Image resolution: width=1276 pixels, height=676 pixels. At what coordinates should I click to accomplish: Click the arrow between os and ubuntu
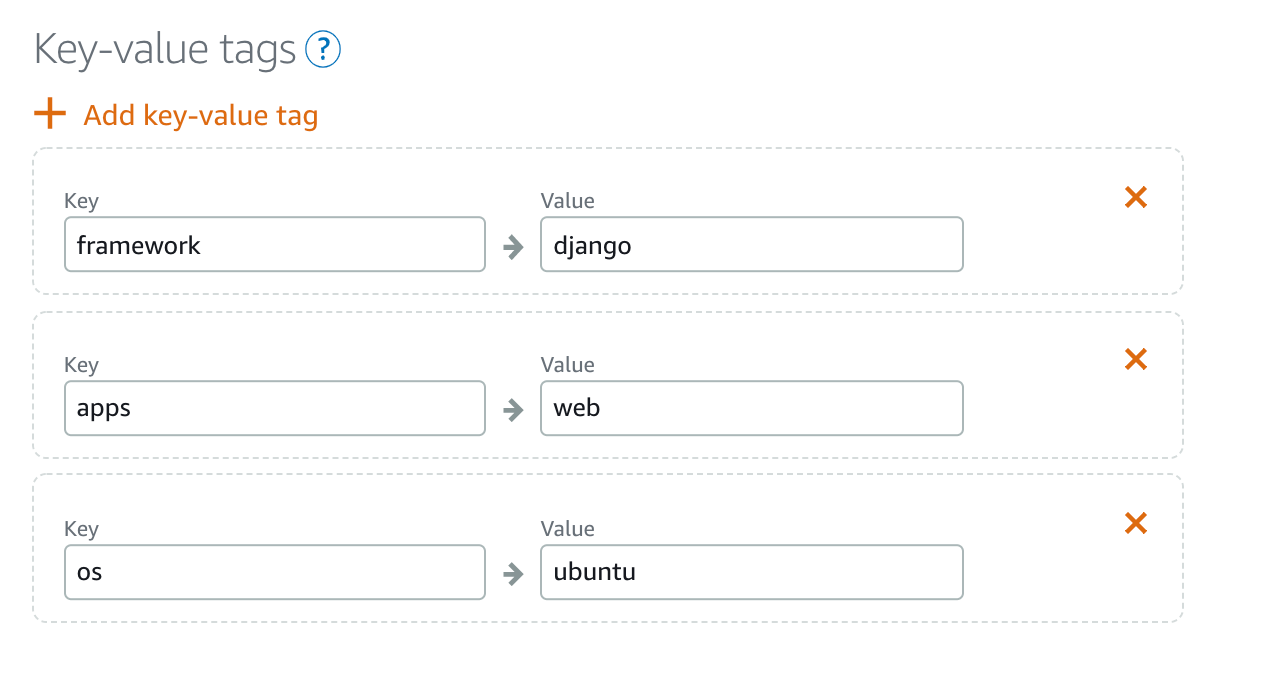point(513,573)
